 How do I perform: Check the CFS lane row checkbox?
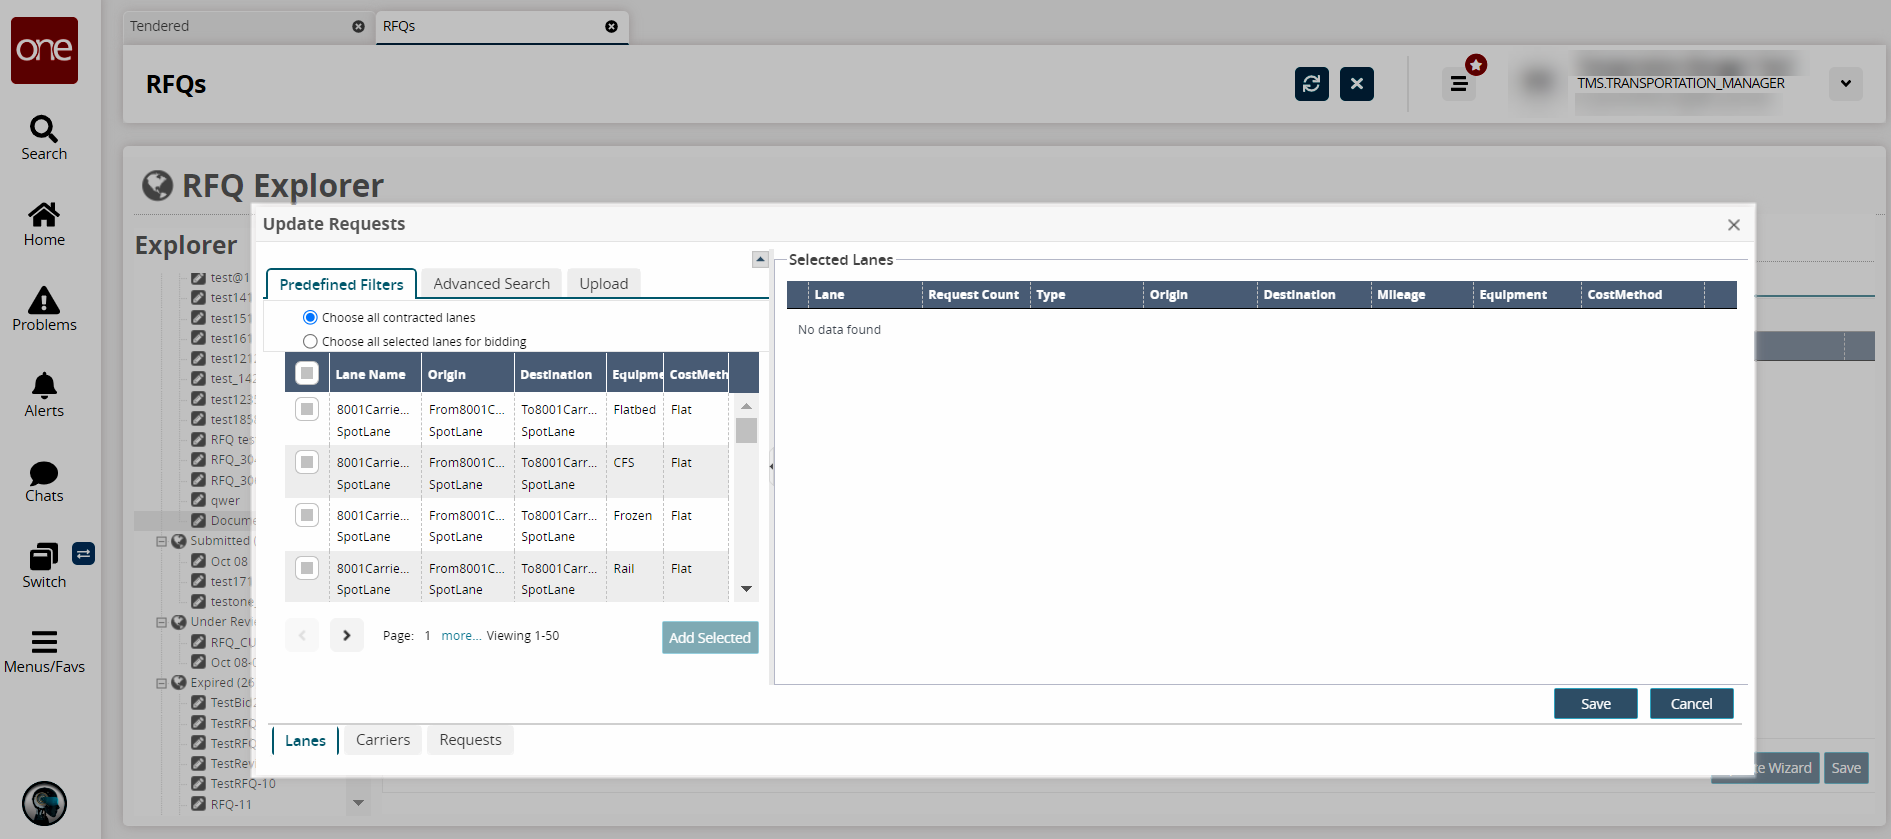tap(307, 462)
